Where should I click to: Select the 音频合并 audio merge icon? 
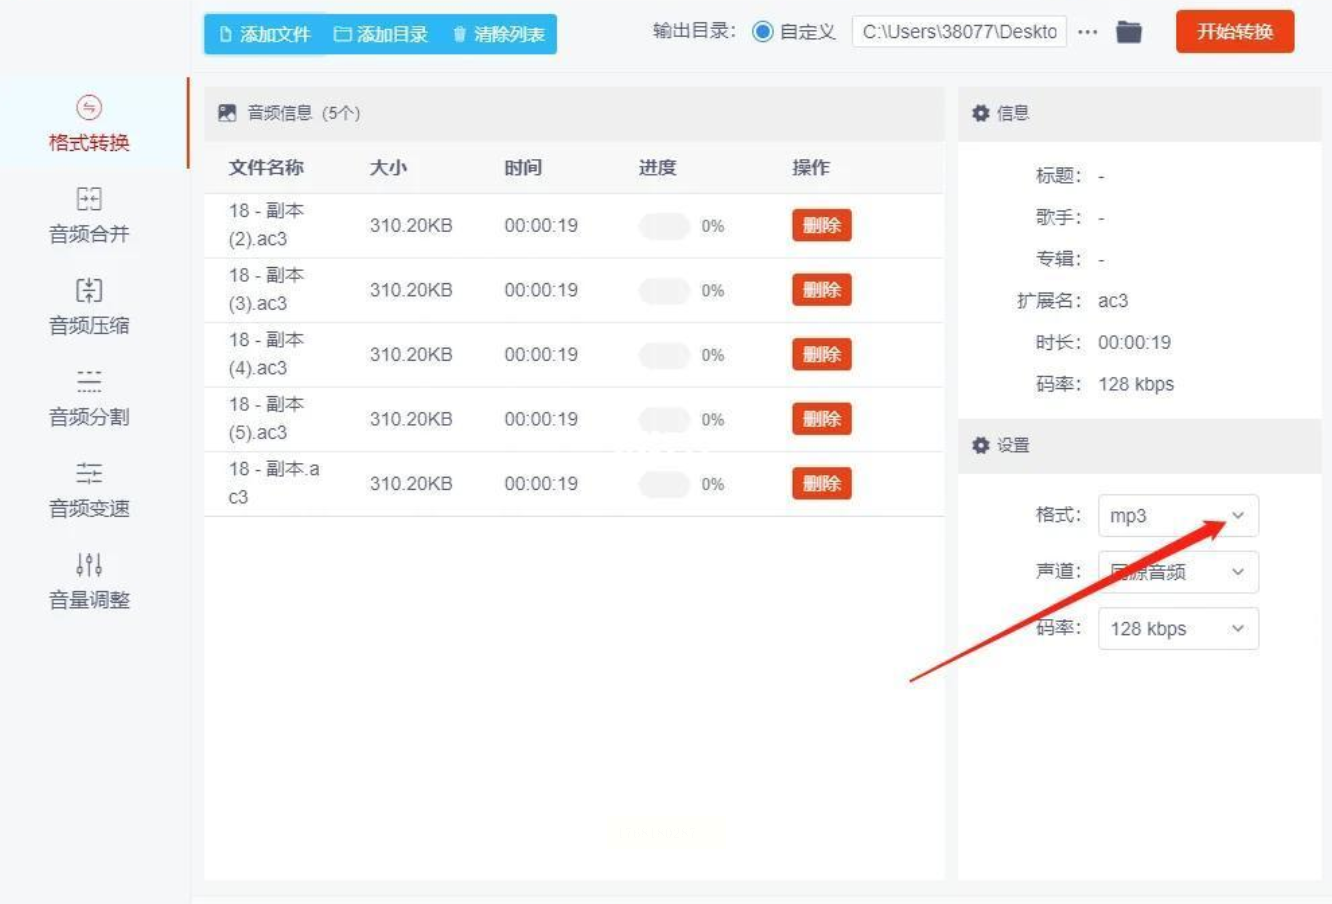tap(89, 199)
